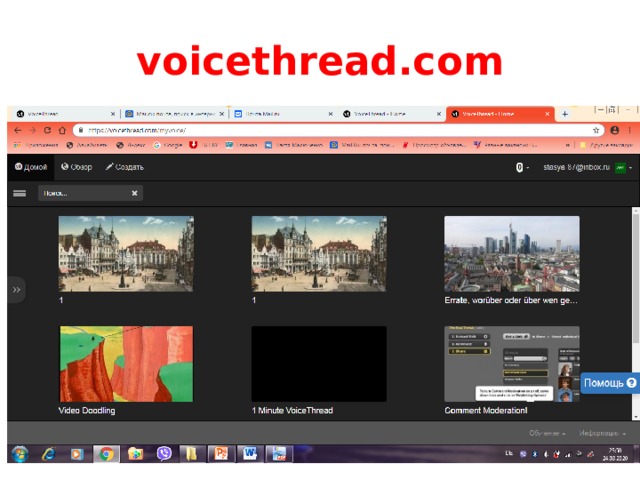Image resolution: width=640 pixels, height=480 pixels.
Task: Click the address bar URL field
Action: coord(339,130)
